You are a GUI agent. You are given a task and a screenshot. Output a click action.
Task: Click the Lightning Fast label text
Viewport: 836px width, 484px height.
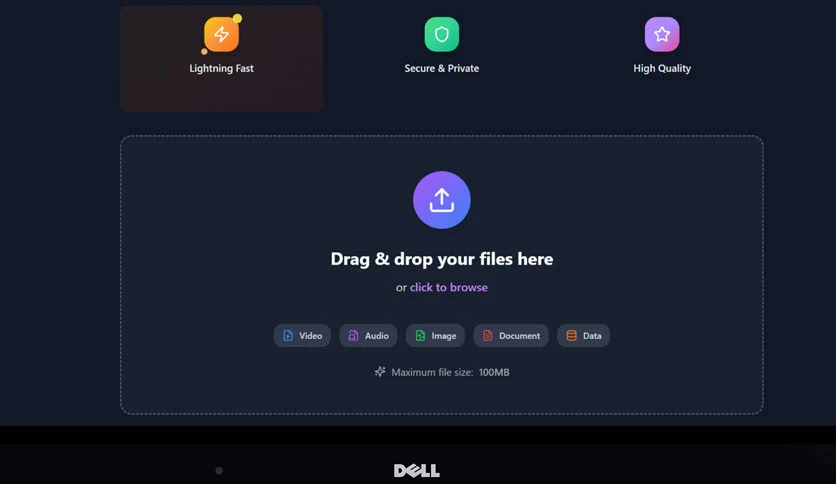point(221,69)
